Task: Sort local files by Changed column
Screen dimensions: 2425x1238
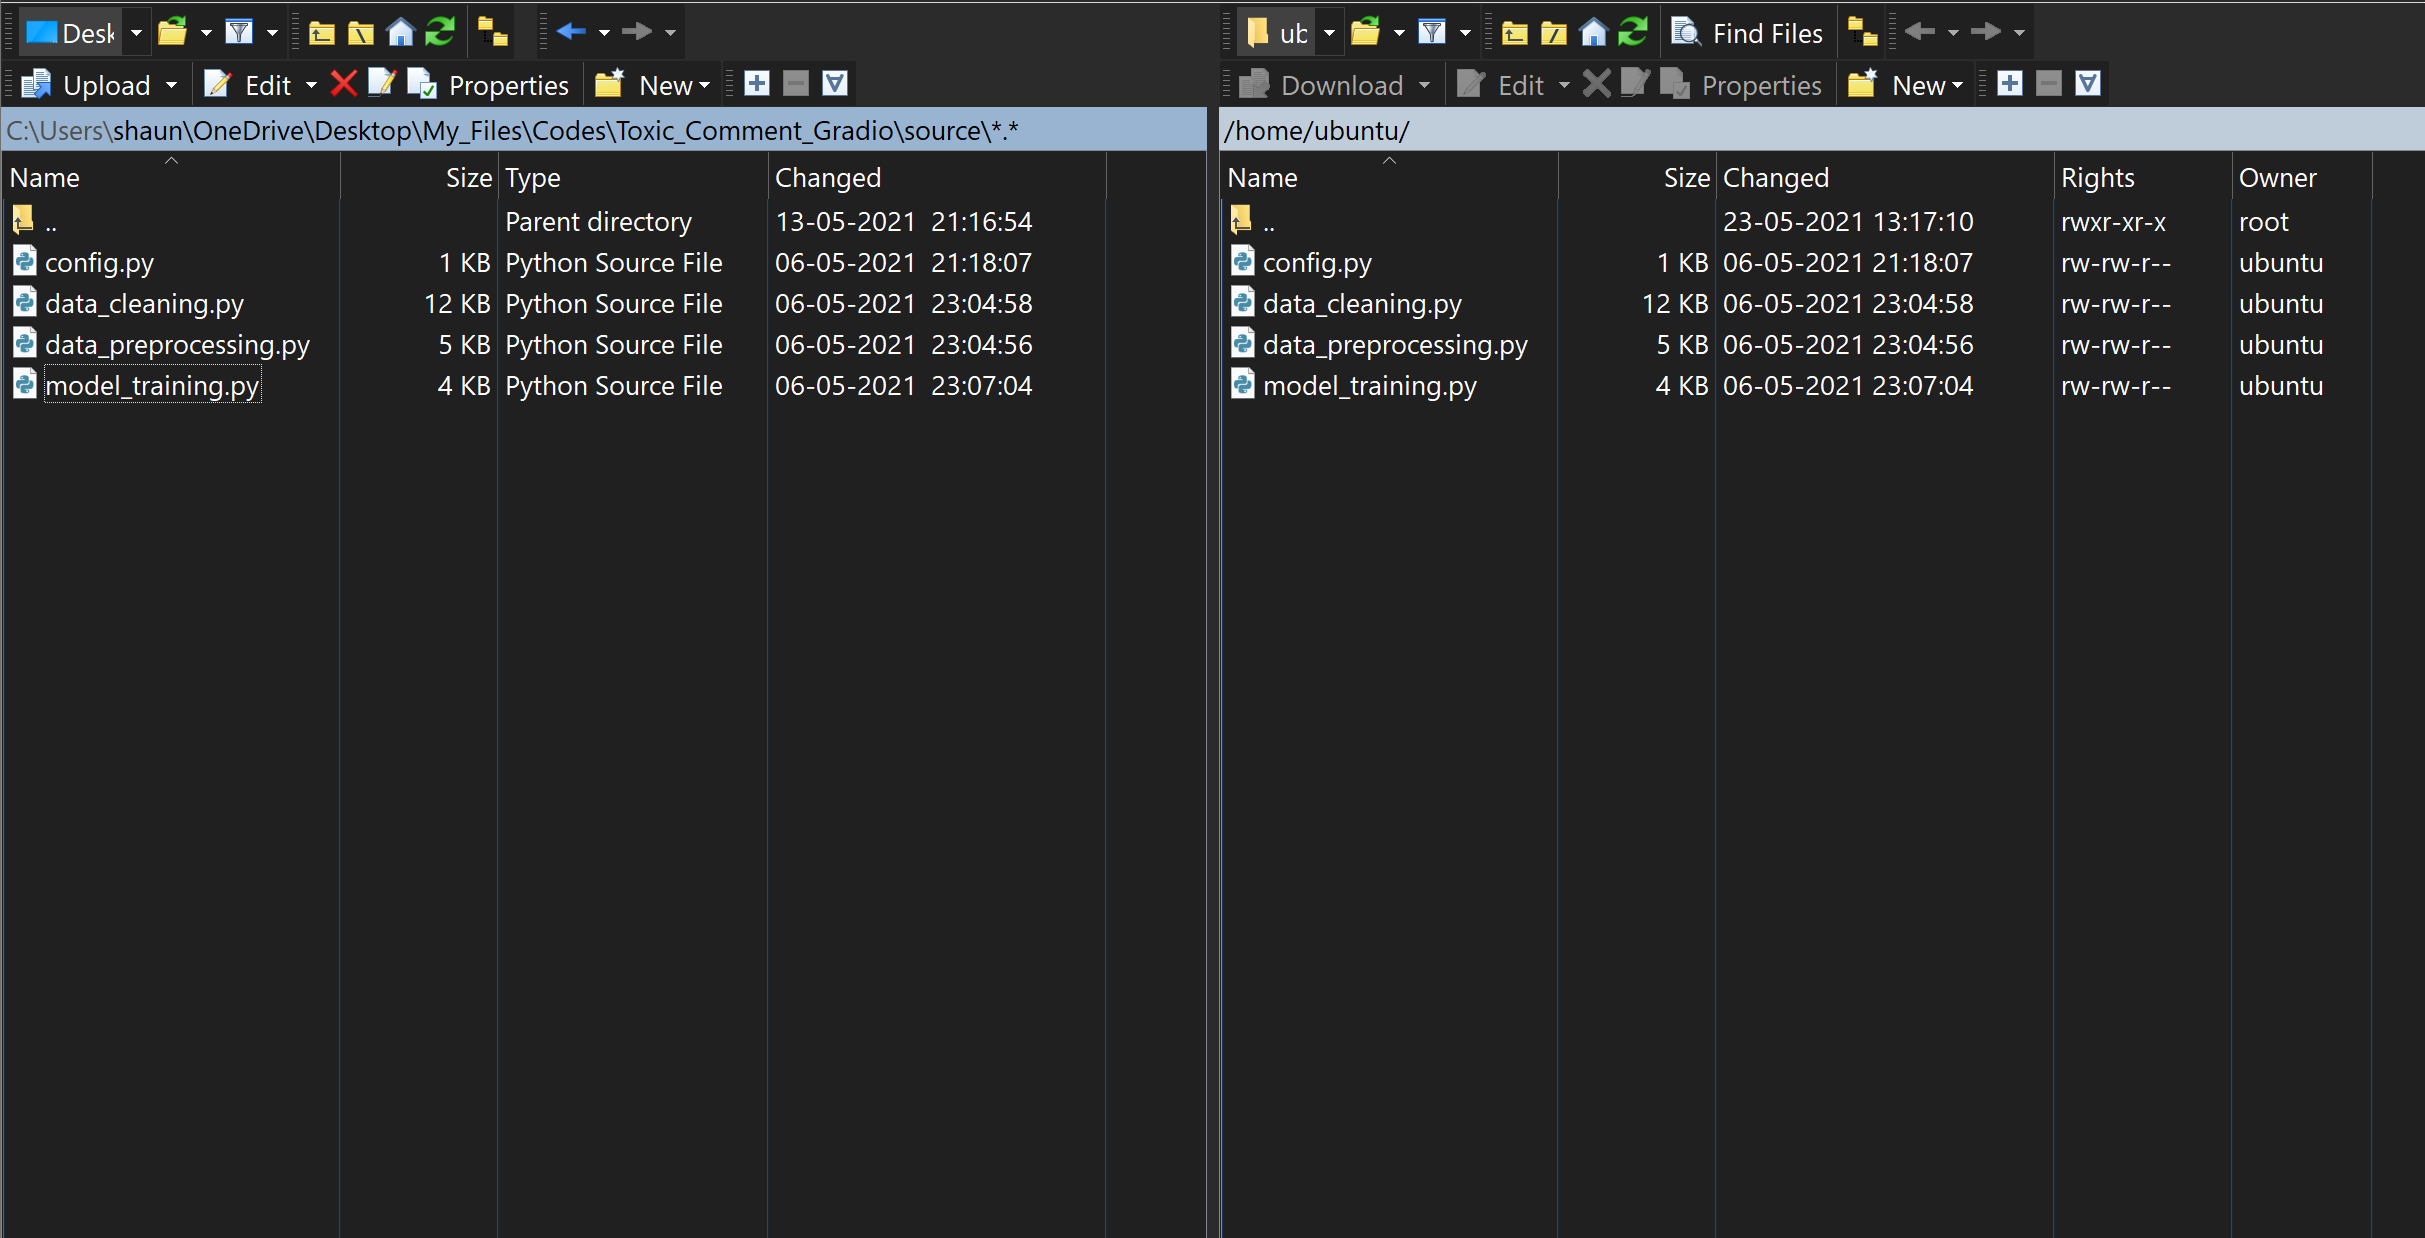Action: click(828, 177)
